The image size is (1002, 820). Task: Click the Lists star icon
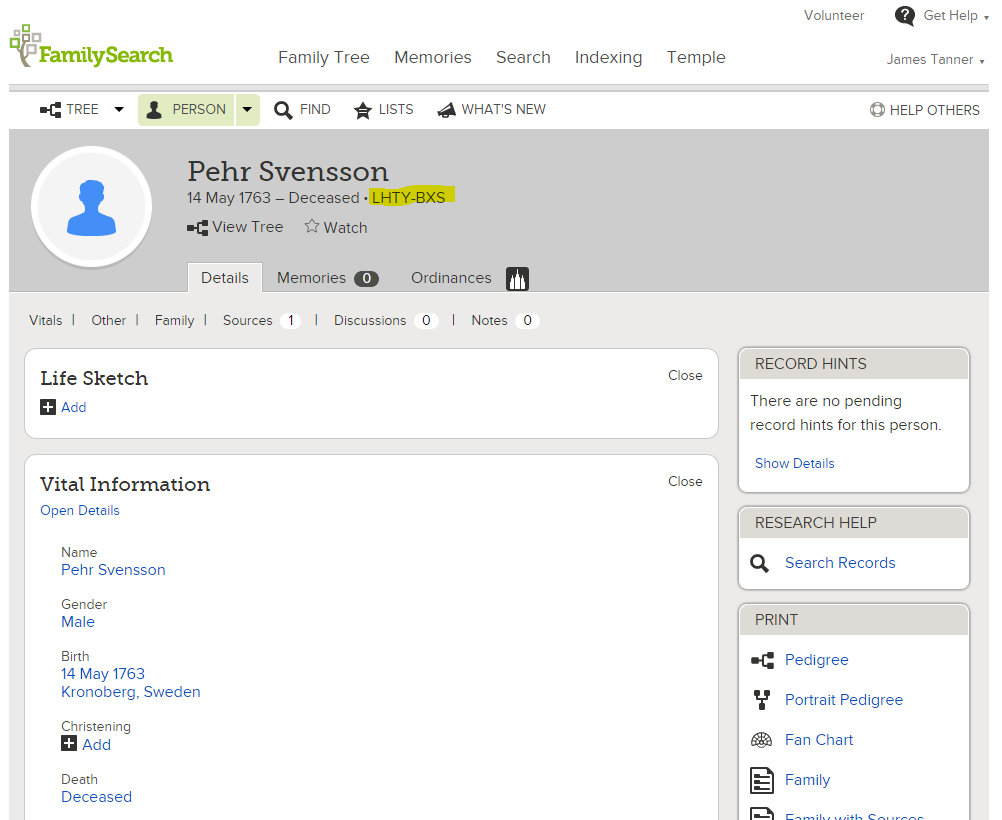coord(363,110)
